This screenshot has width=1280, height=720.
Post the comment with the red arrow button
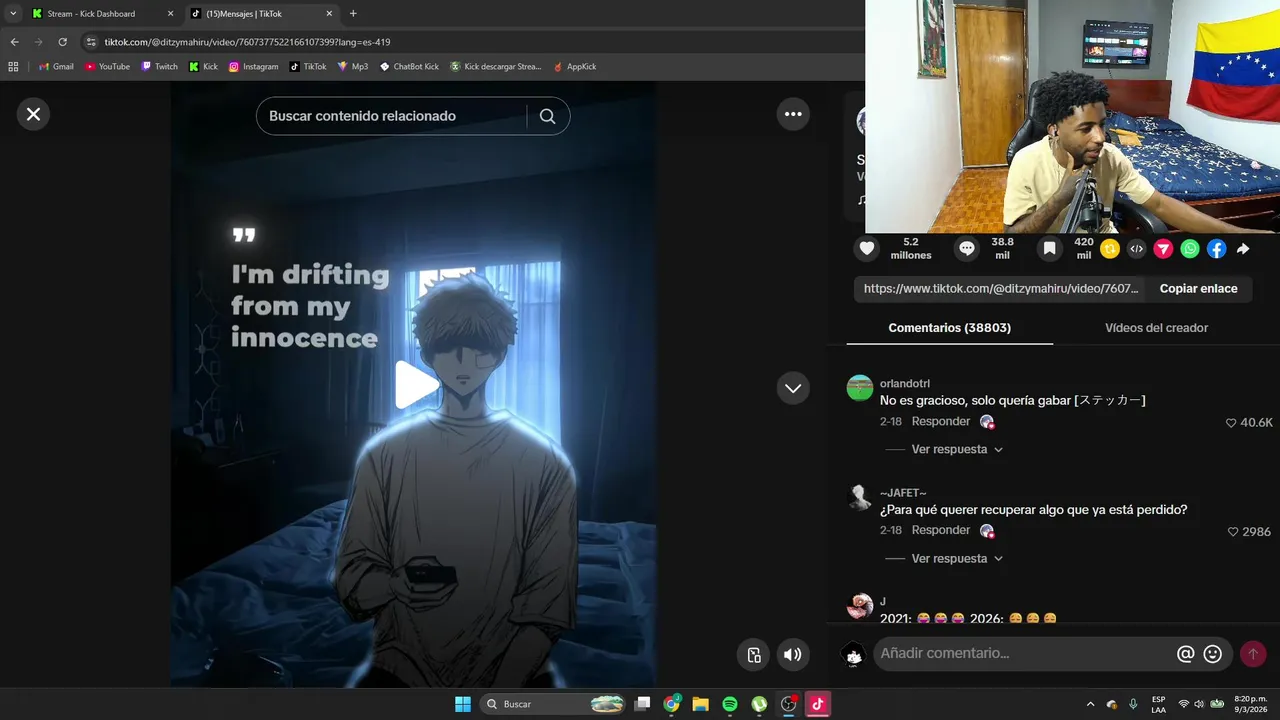pos(1252,654)
